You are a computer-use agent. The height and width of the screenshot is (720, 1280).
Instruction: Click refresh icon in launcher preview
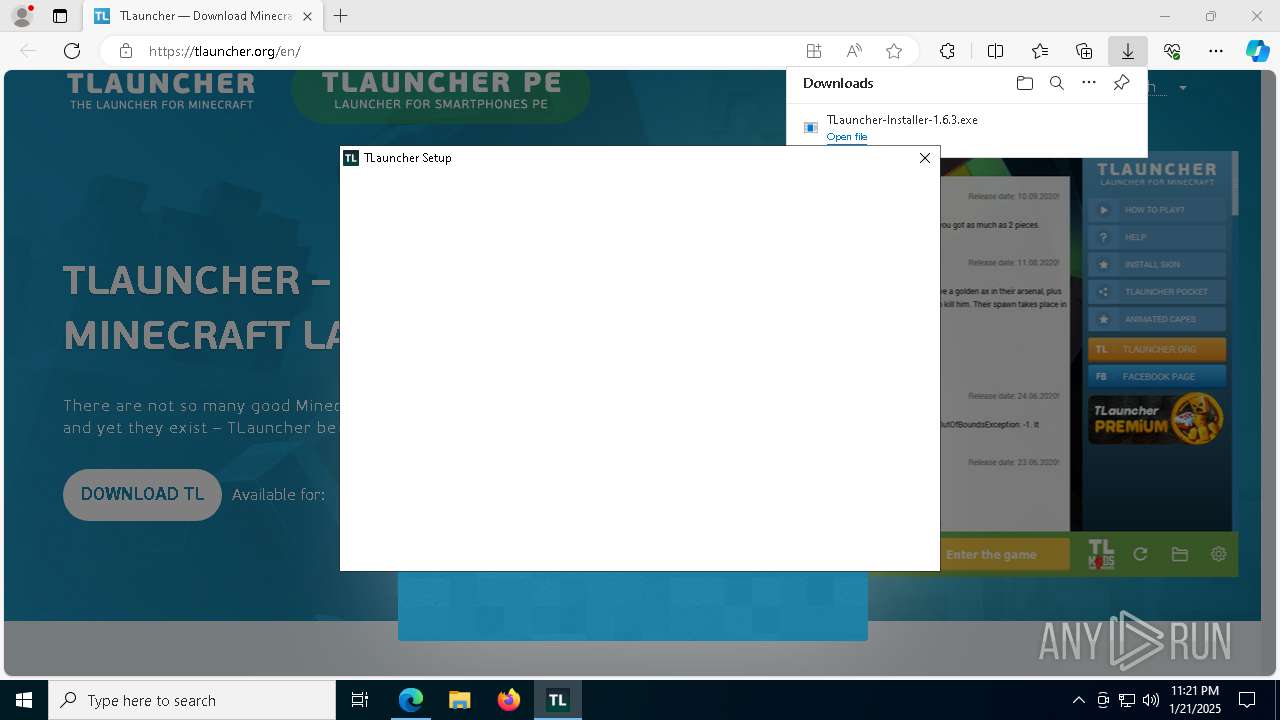click(1140, 554)
